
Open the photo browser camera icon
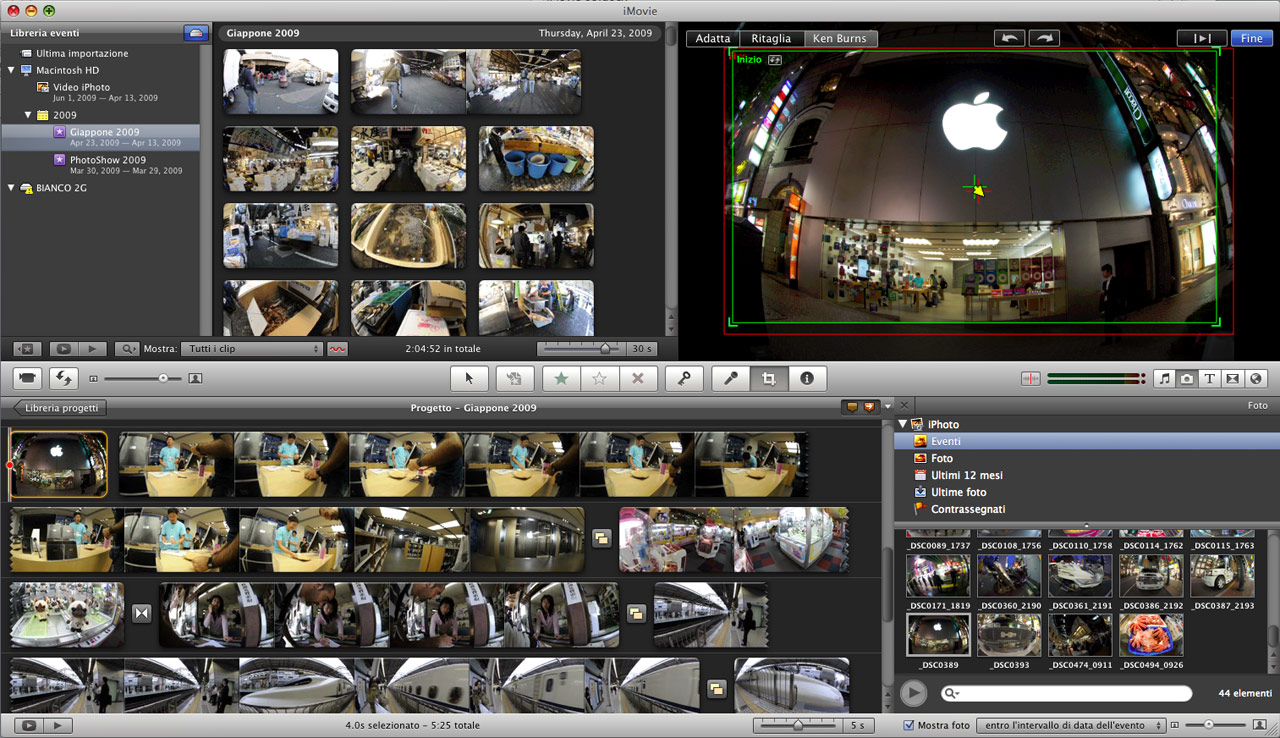coord(1187,378)
